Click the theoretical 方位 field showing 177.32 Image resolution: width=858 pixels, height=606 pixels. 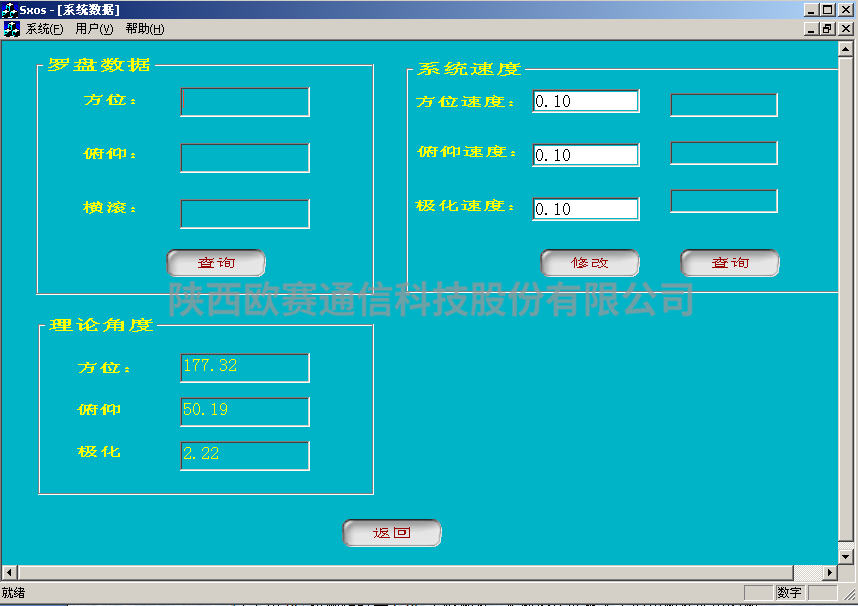[245, 367]
